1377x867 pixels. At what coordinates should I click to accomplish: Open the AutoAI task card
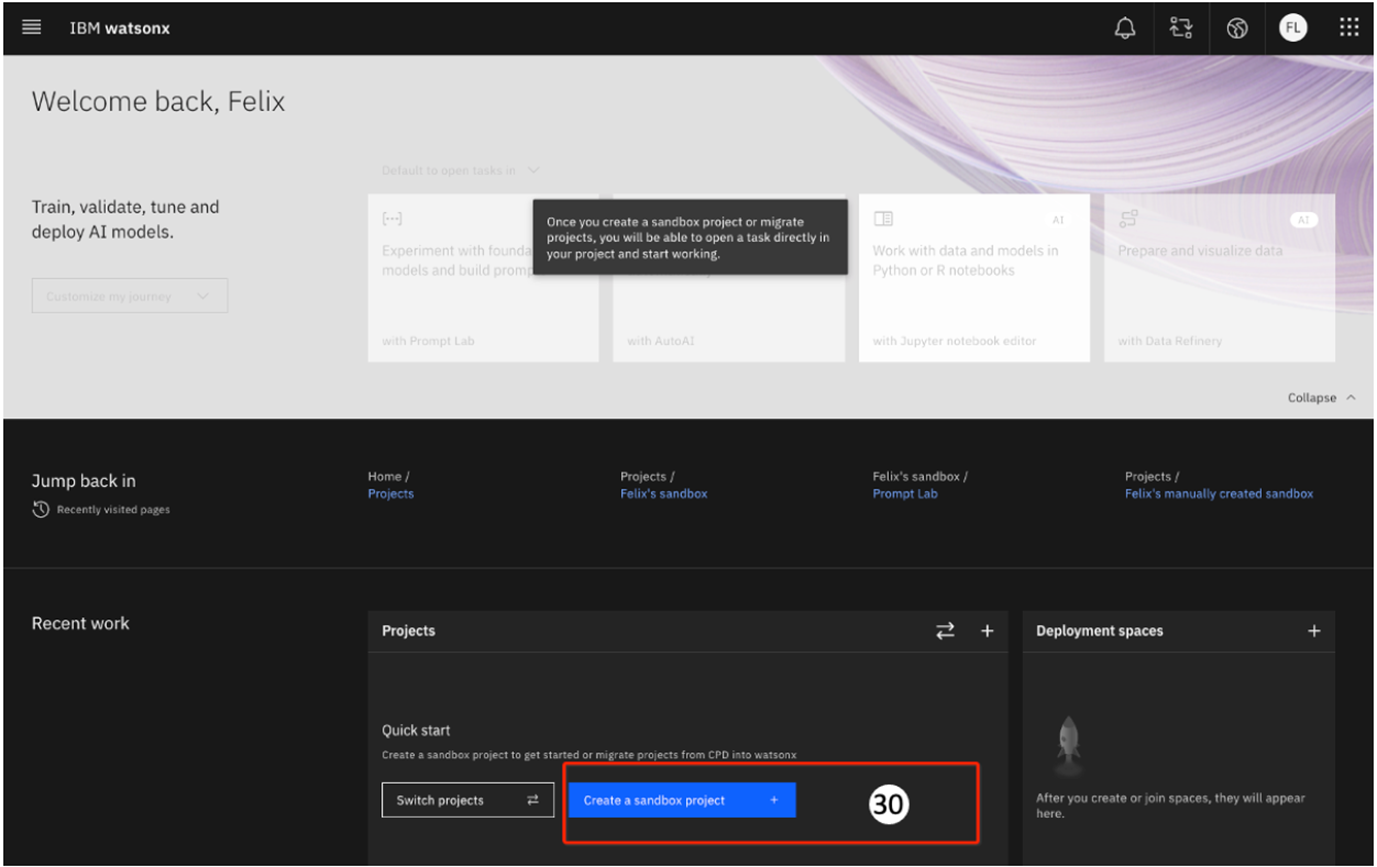pyautogui.click(x=729, y=278)
